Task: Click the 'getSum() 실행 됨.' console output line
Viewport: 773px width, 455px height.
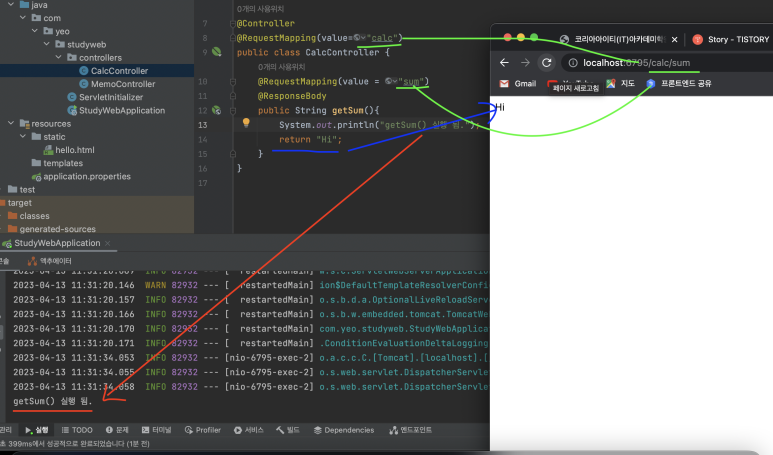Action: (53, 401)
